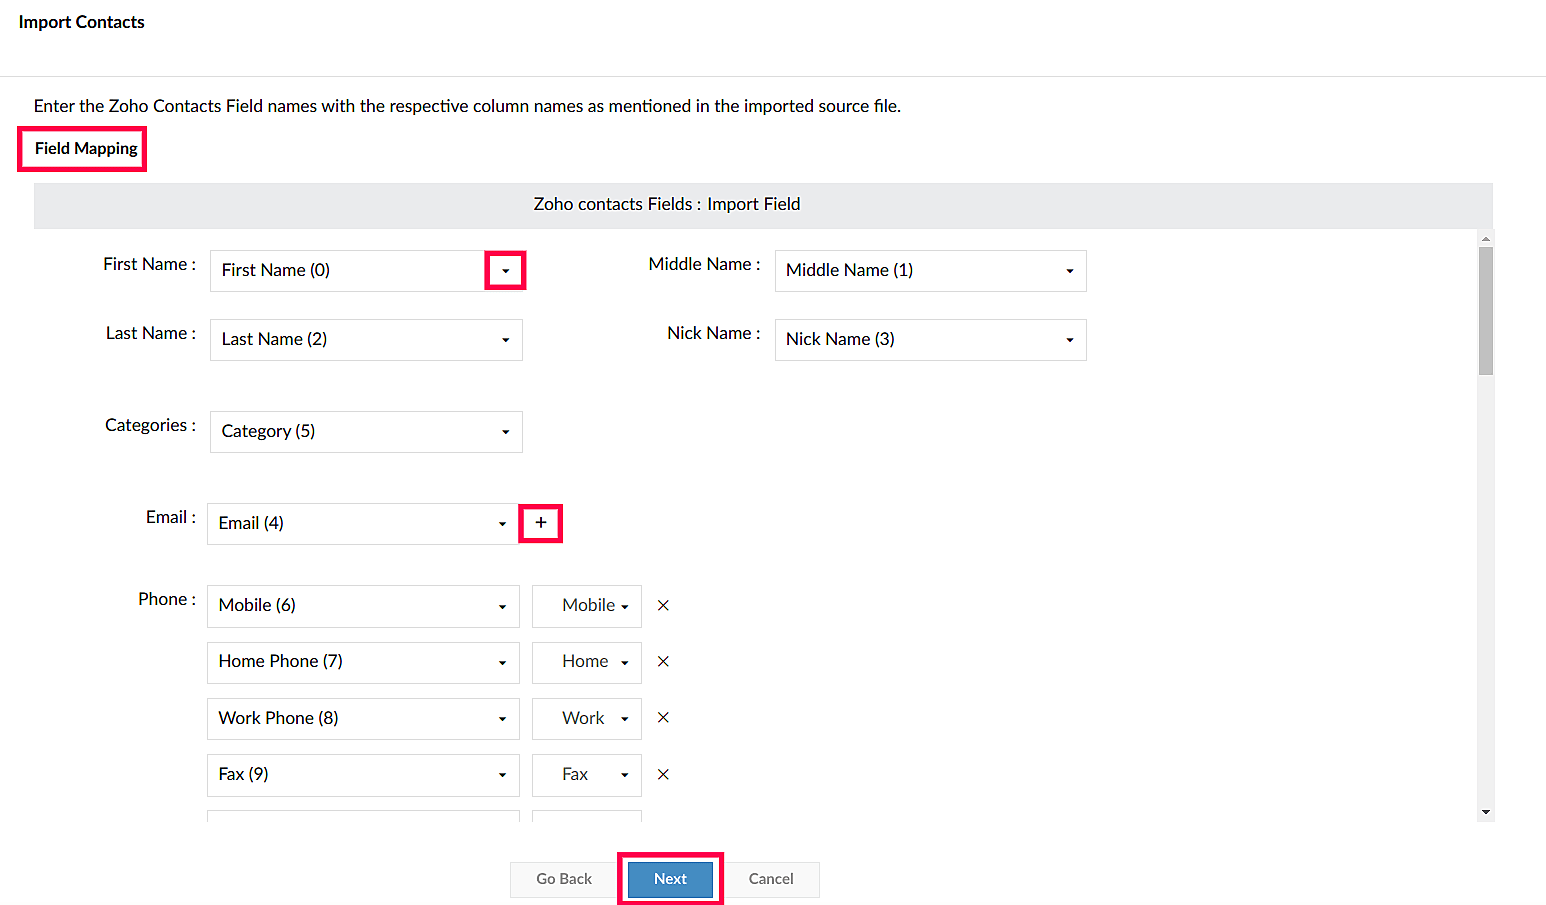Remove the Work Phone row
Viewport: 1546px width, 905px height.
point(663,718)
